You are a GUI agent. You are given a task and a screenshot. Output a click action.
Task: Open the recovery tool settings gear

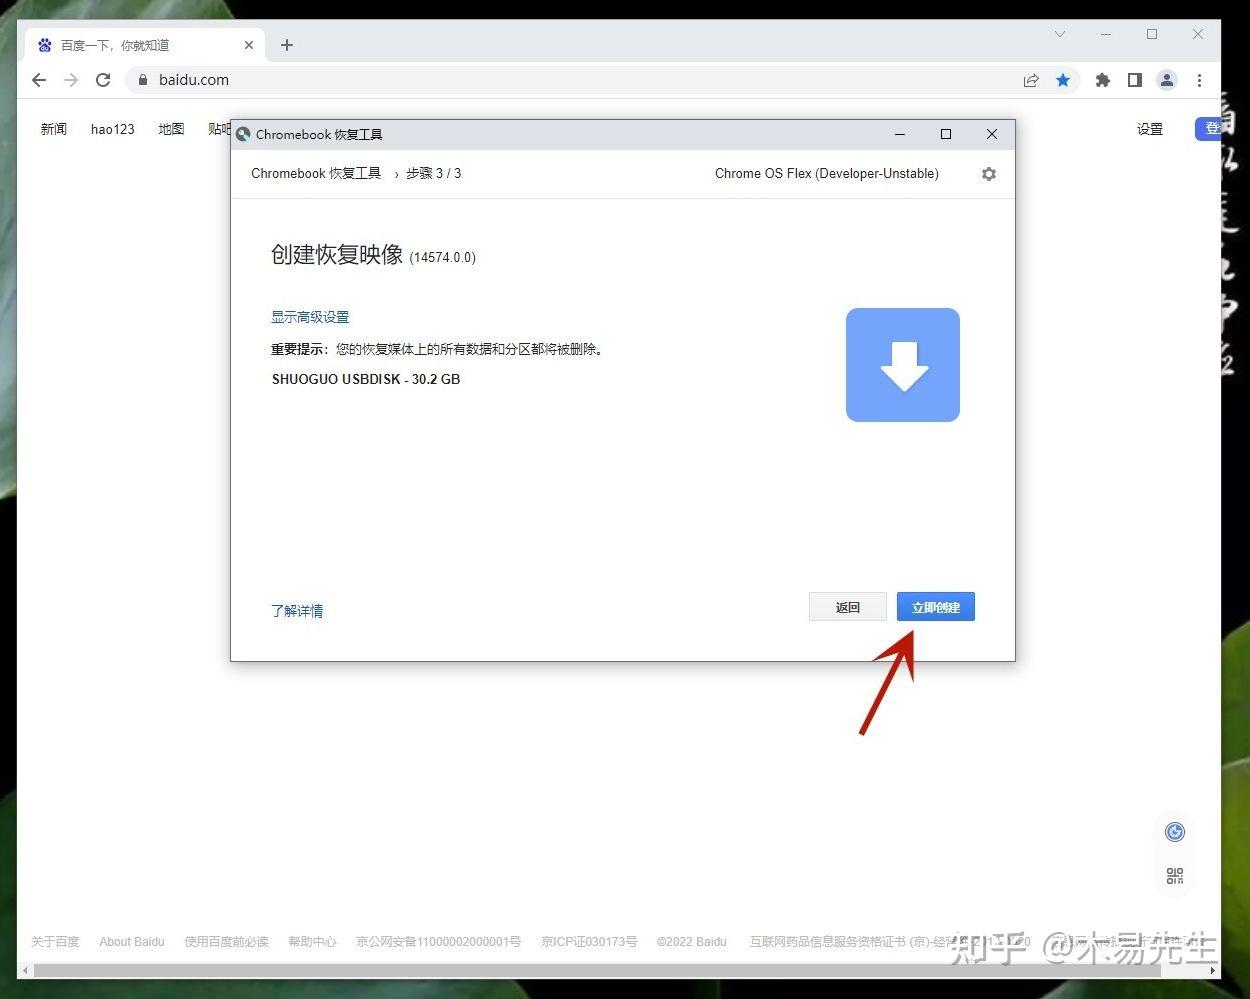point(989,174)
